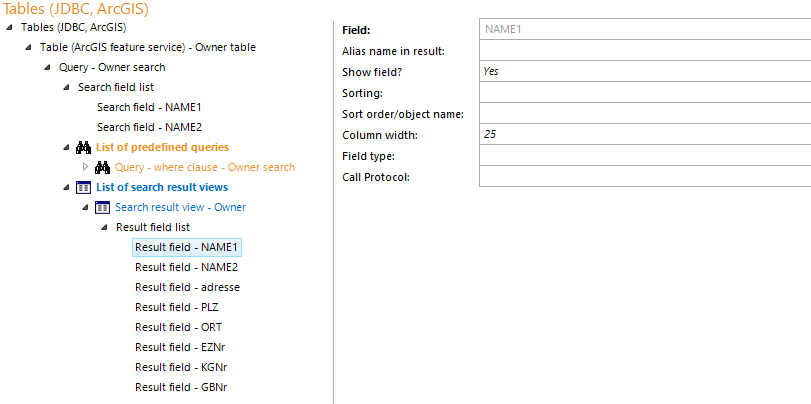Viewport: 811px width, 404px height.
Task: Collapse List of predefined queries arrow
Action: click(x=66, y=147)
